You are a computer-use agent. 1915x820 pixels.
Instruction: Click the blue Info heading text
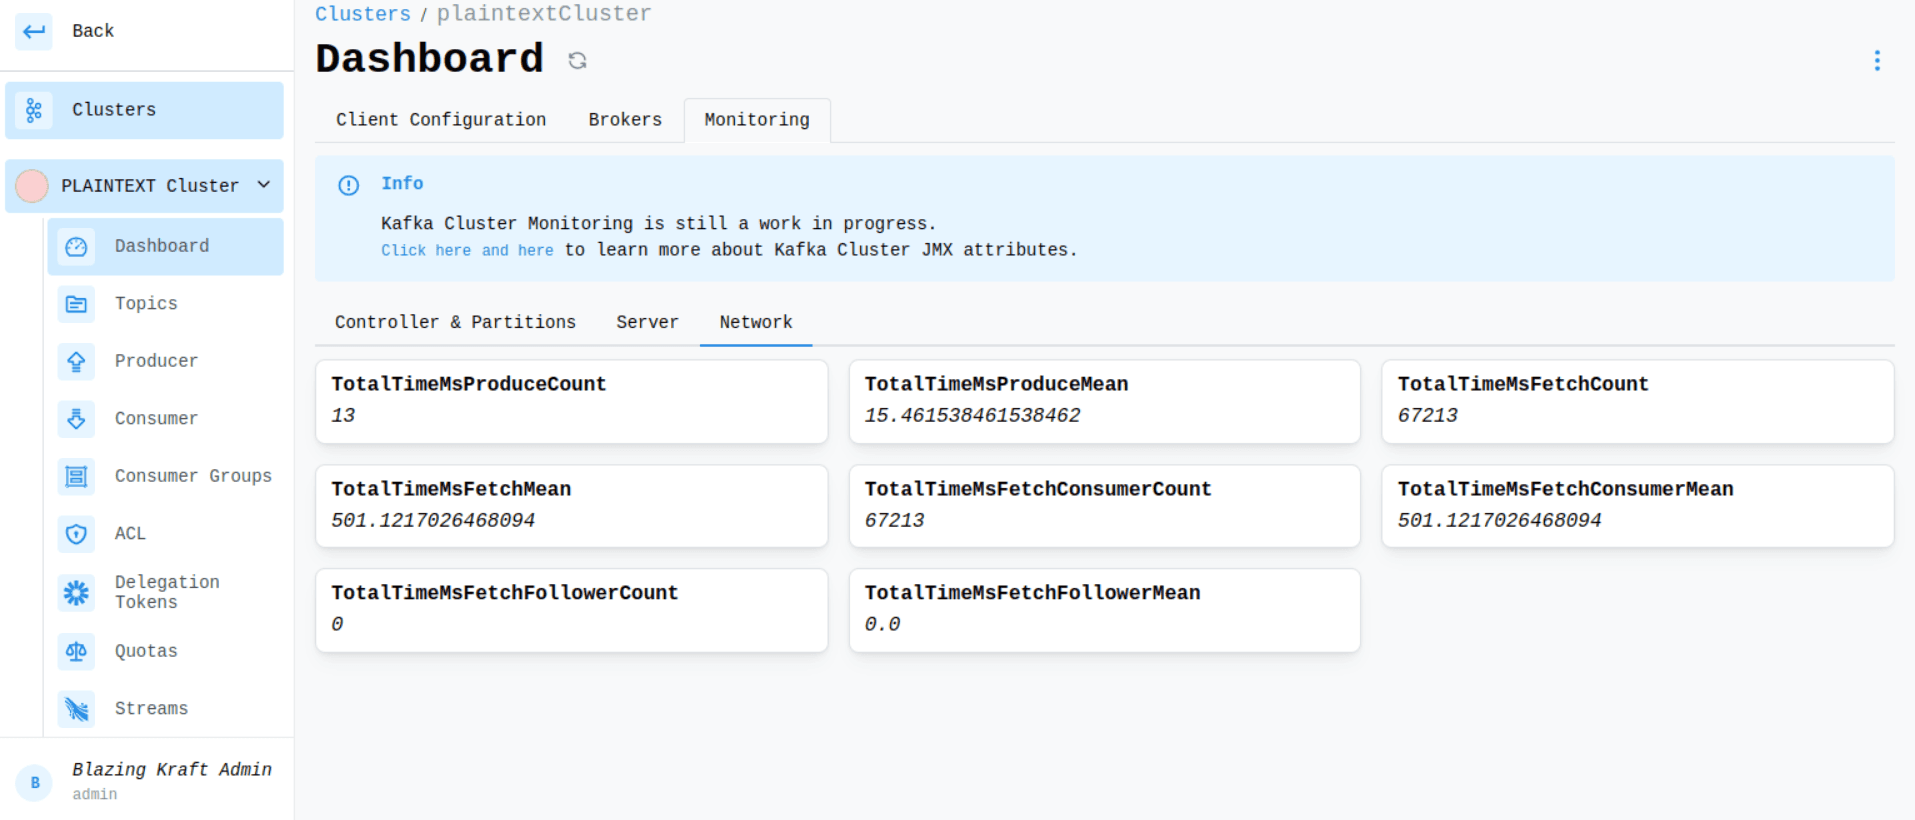coord(402,184)
